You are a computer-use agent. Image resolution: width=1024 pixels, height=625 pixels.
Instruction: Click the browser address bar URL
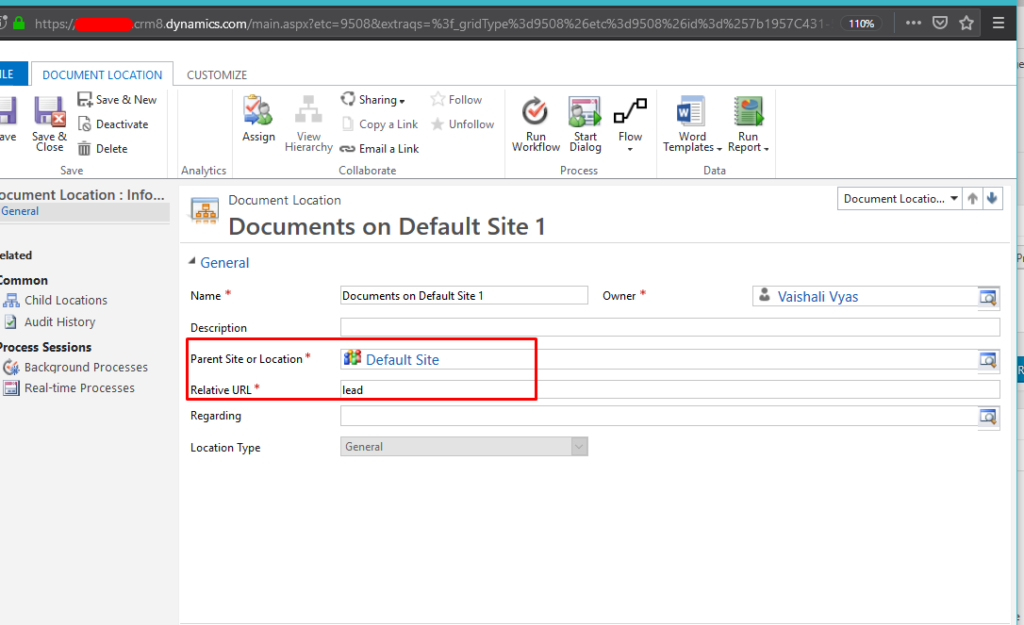click(x=431, y=24)
